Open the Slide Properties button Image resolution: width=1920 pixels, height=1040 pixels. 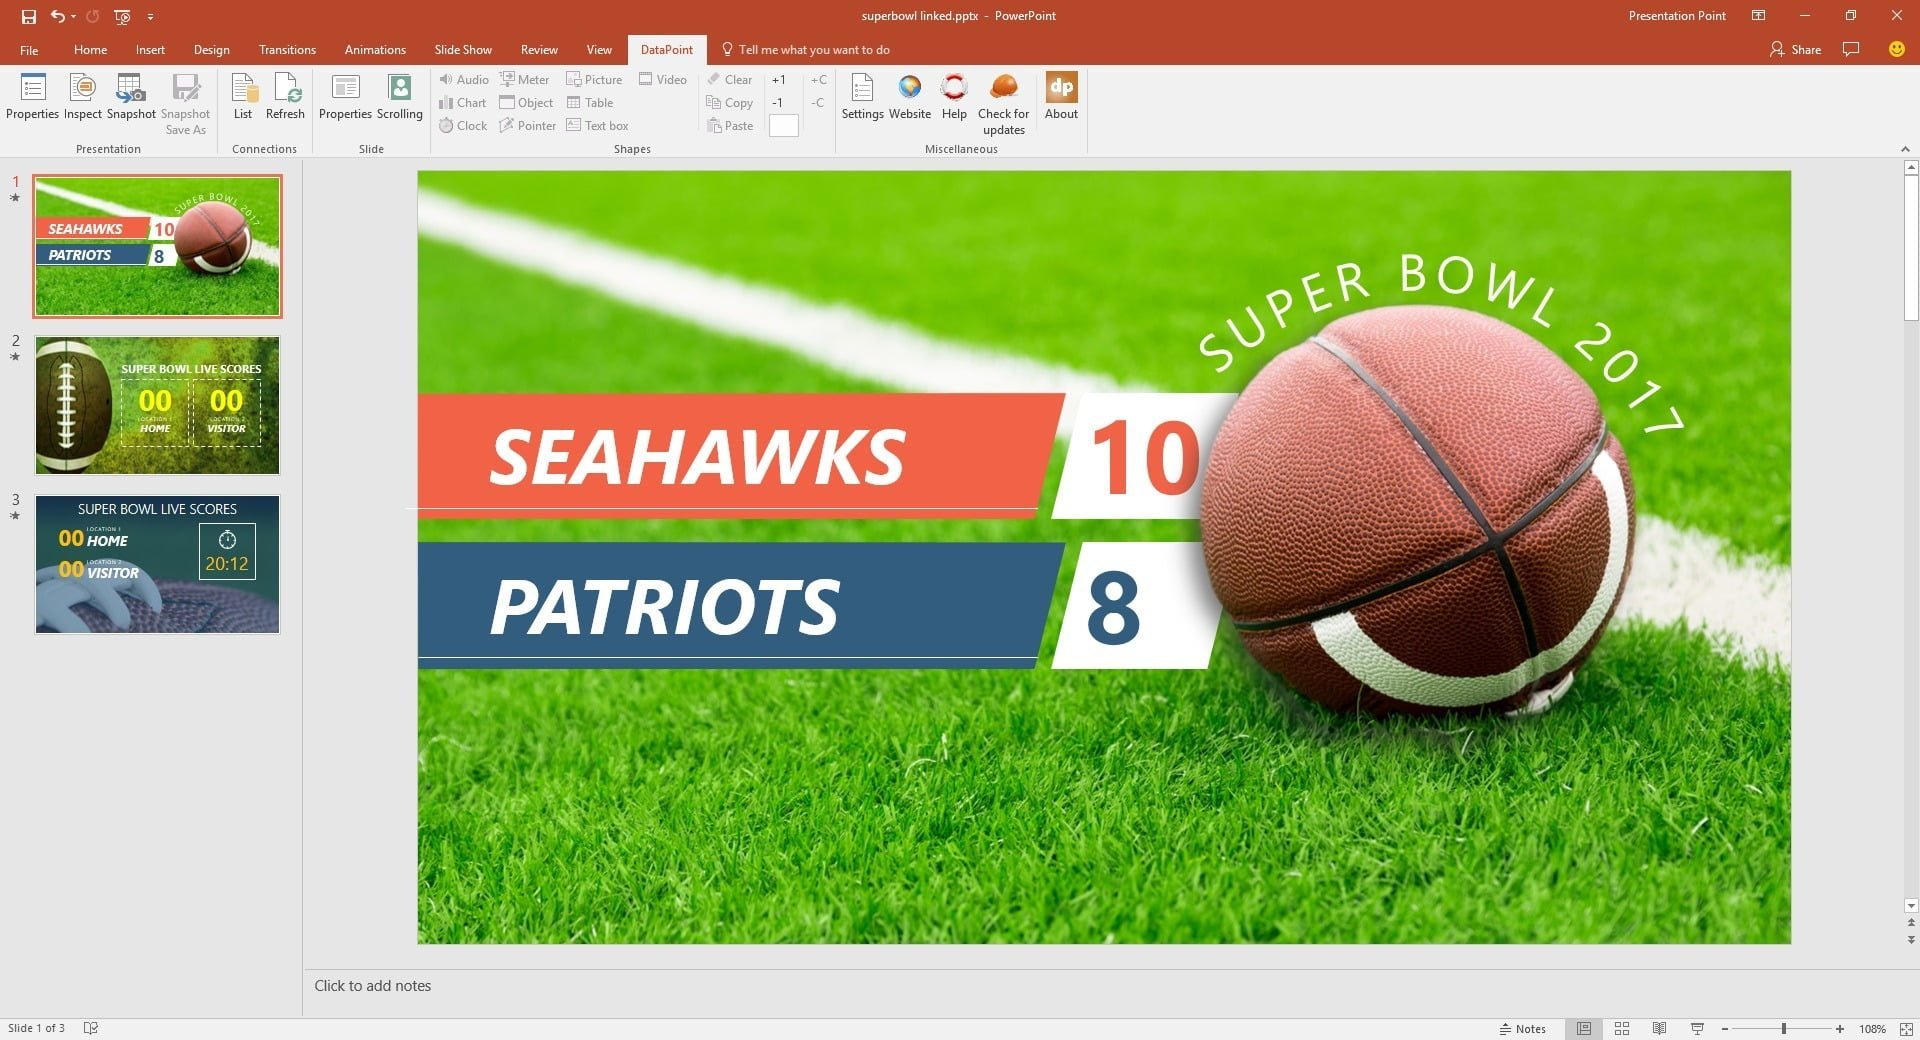click(x=345, y=97)
